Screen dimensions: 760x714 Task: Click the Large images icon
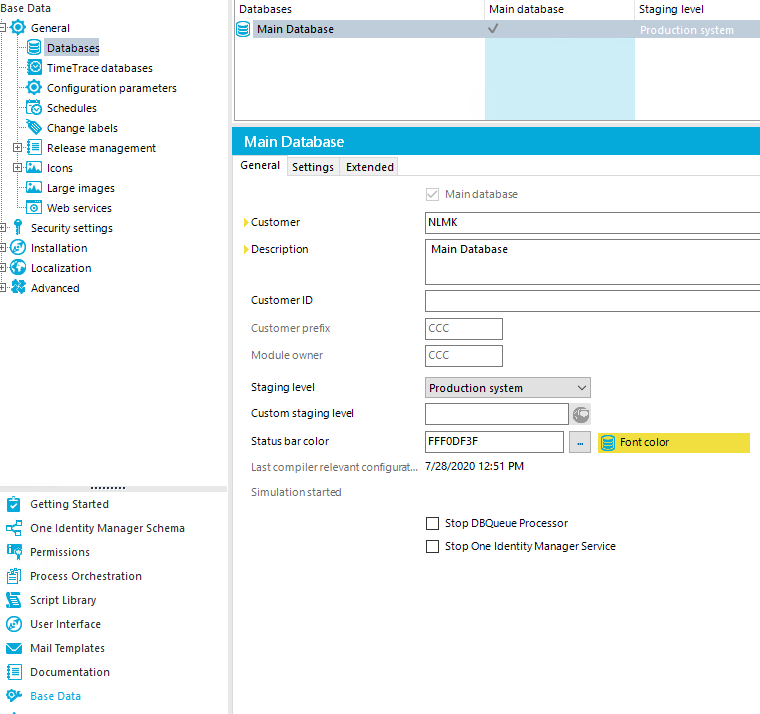coord(34,188)
